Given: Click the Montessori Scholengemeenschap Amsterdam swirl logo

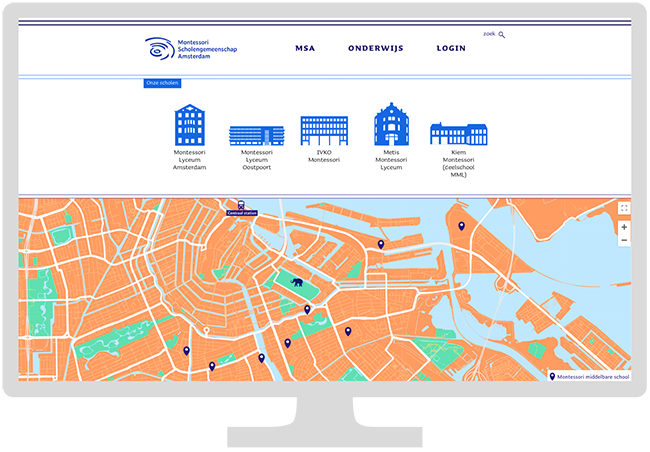Looking at the screenshot, I should [x=160, y=49].
